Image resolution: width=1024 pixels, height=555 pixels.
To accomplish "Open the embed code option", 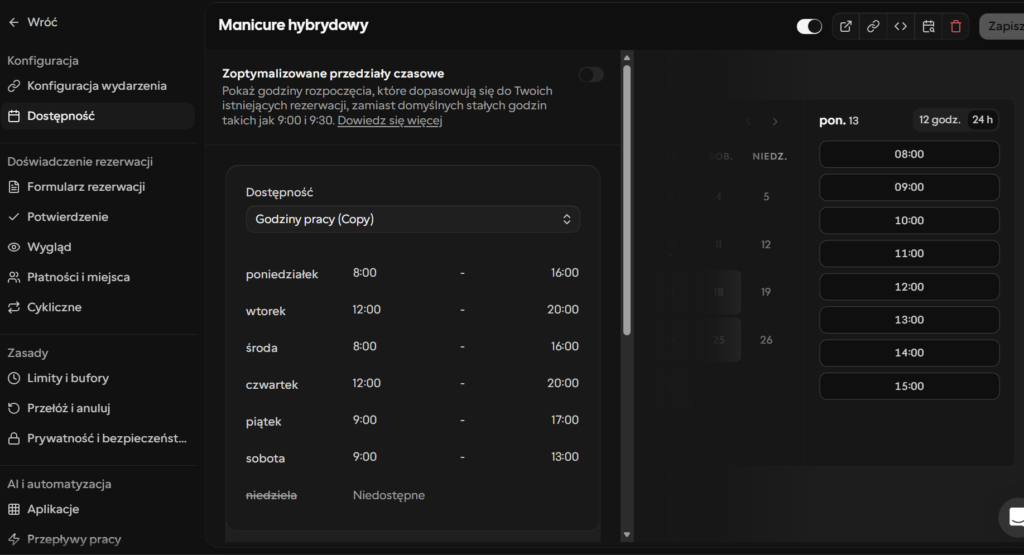I will [901, 26].
